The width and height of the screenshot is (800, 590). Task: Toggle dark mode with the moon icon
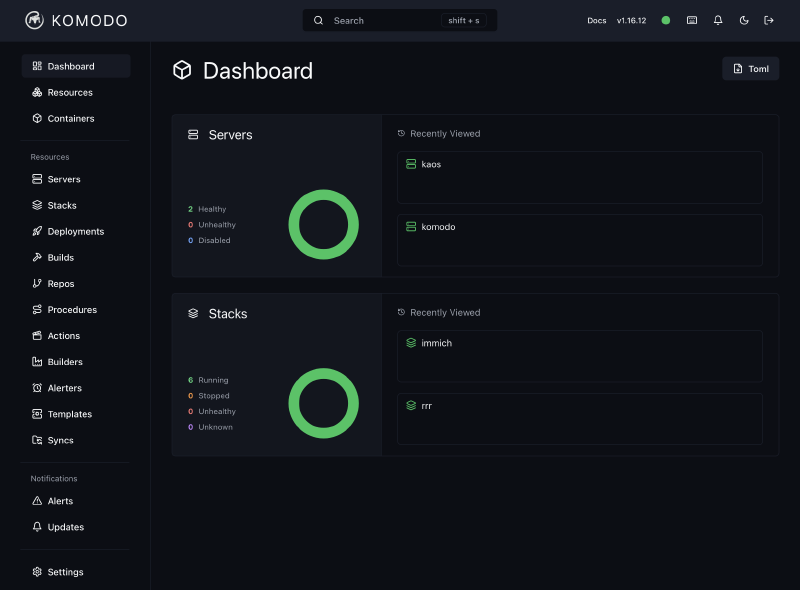(x=744, y=20)
